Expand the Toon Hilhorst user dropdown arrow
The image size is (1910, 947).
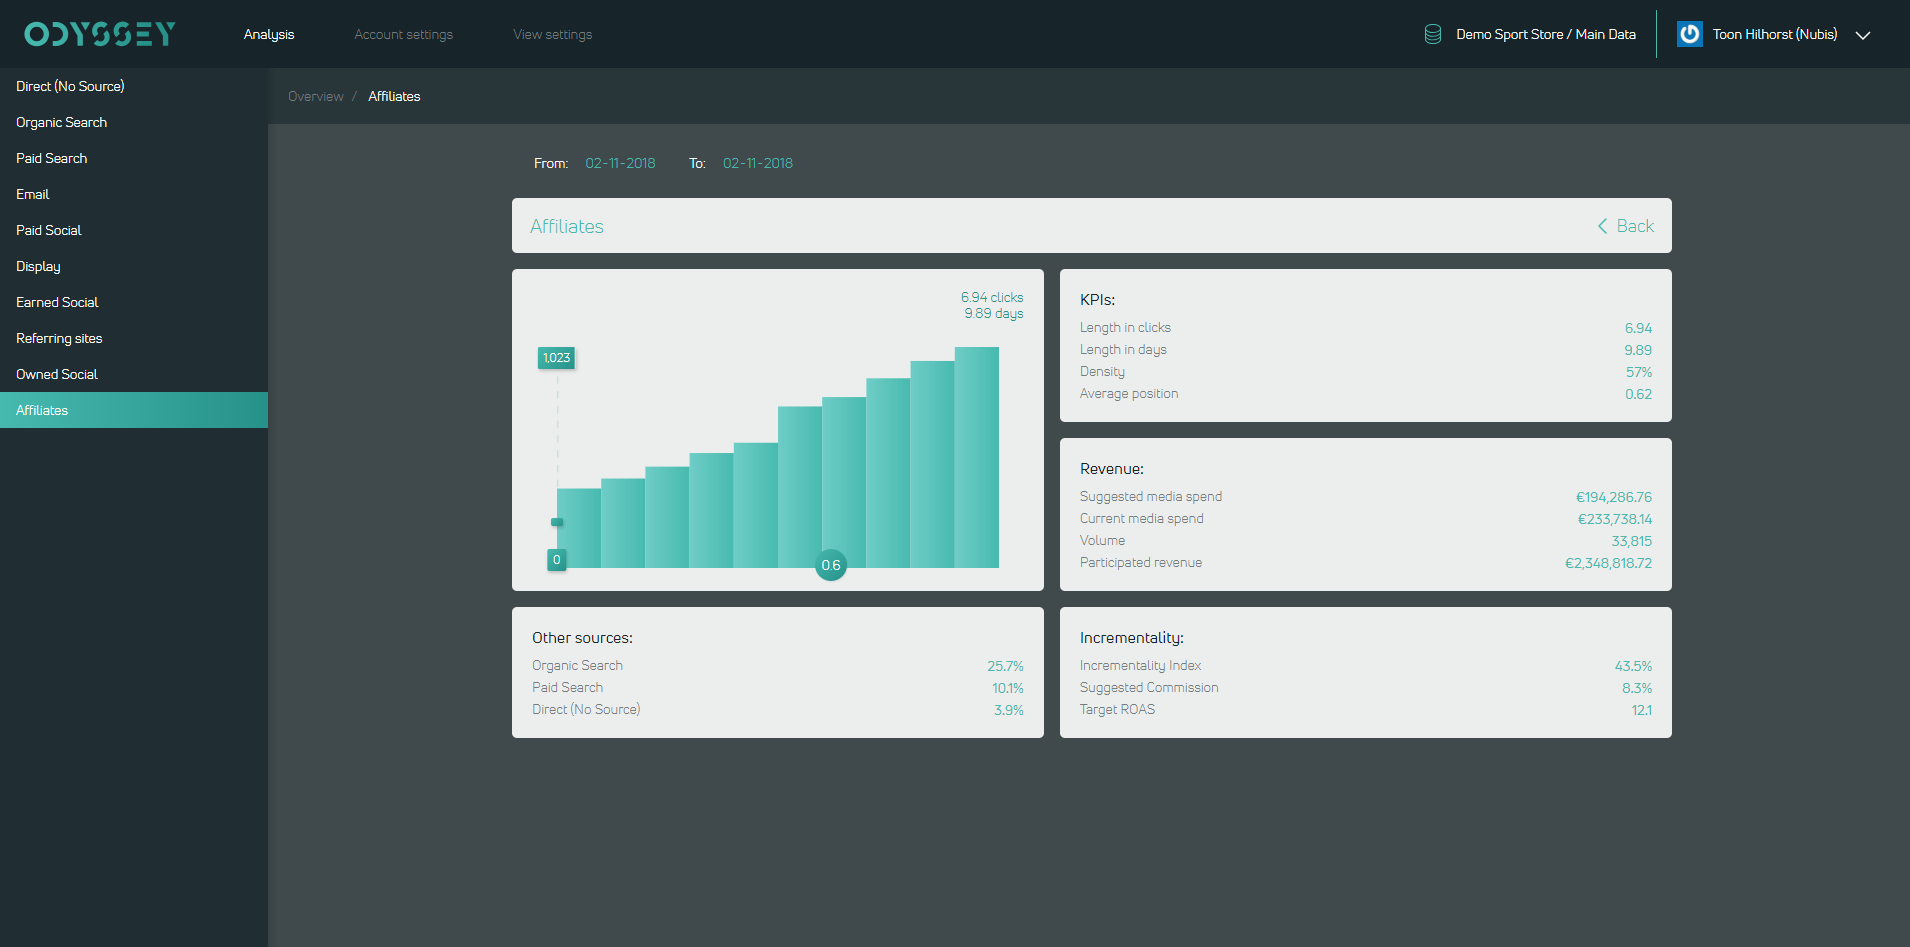1863,35
